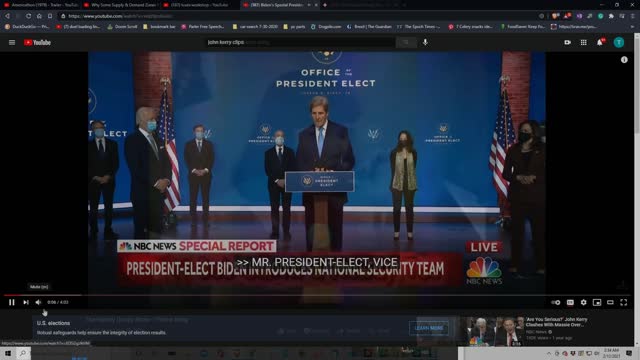640x360 pixels.
Task: Skip to the next video
Action: [26, 302]
